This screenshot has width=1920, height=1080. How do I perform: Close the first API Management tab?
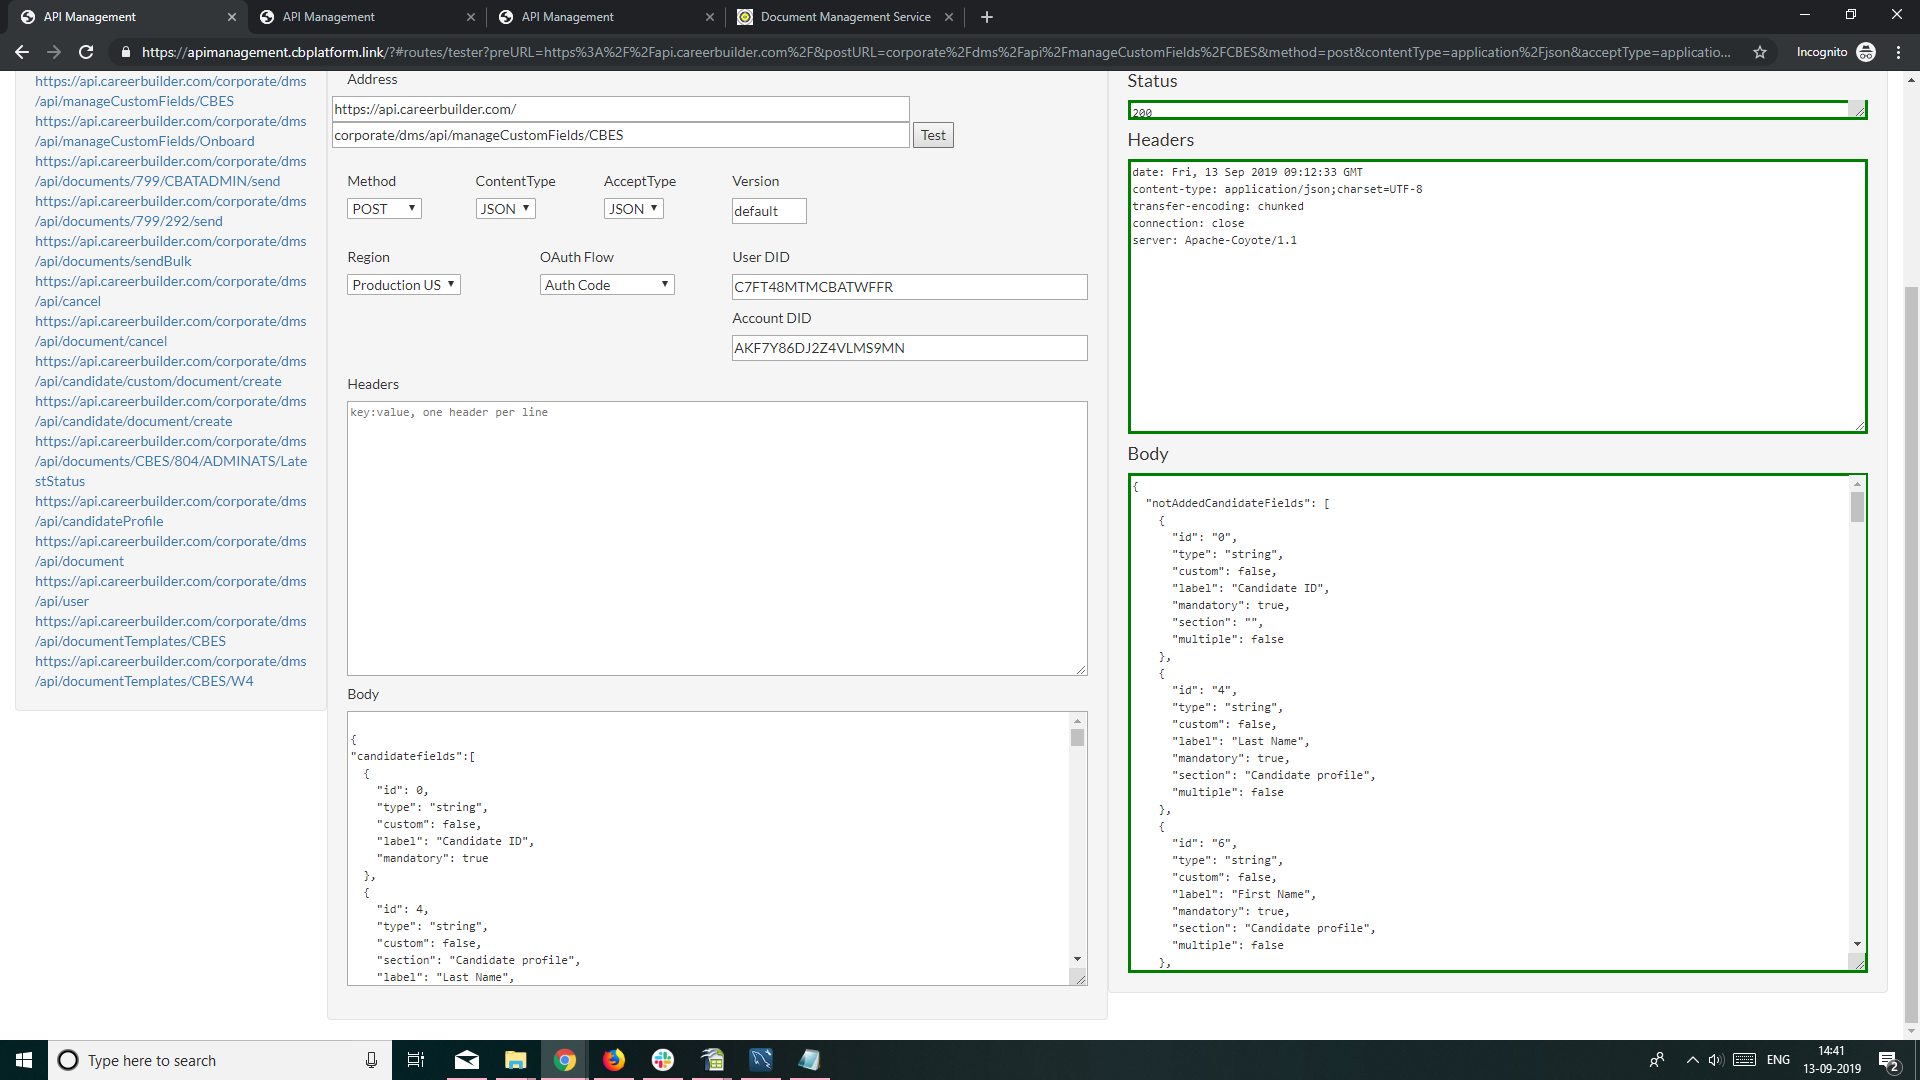point(232,17)
